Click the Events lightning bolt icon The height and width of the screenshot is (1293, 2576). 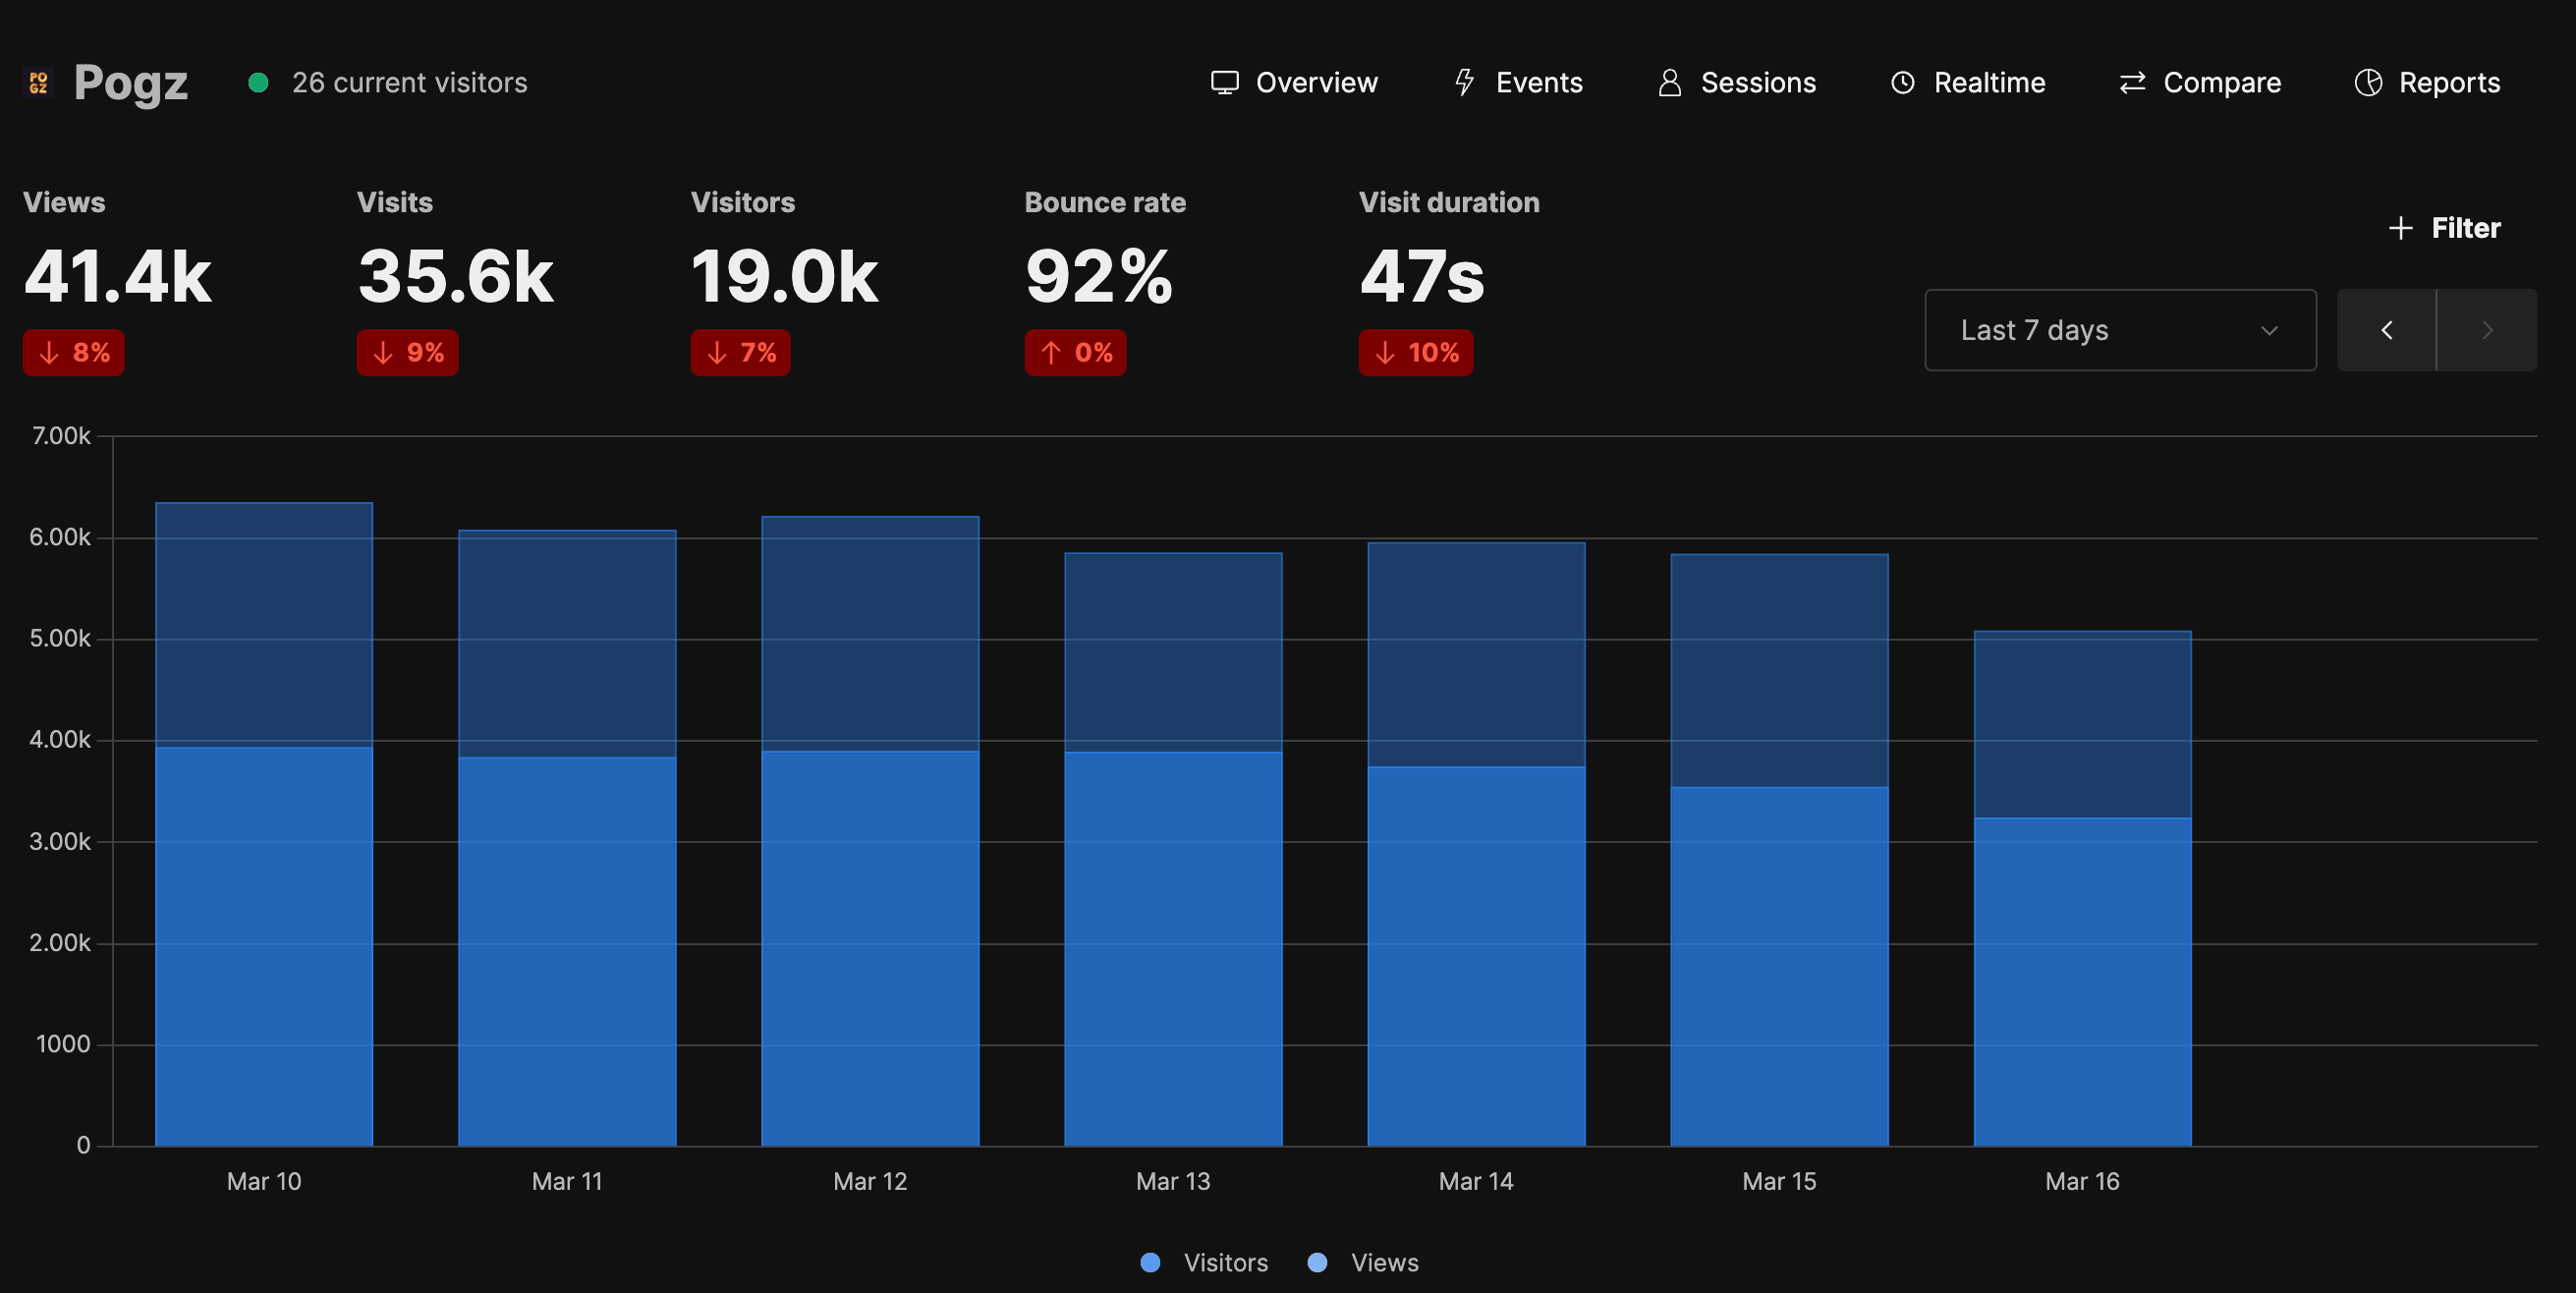pos(1464,82)
